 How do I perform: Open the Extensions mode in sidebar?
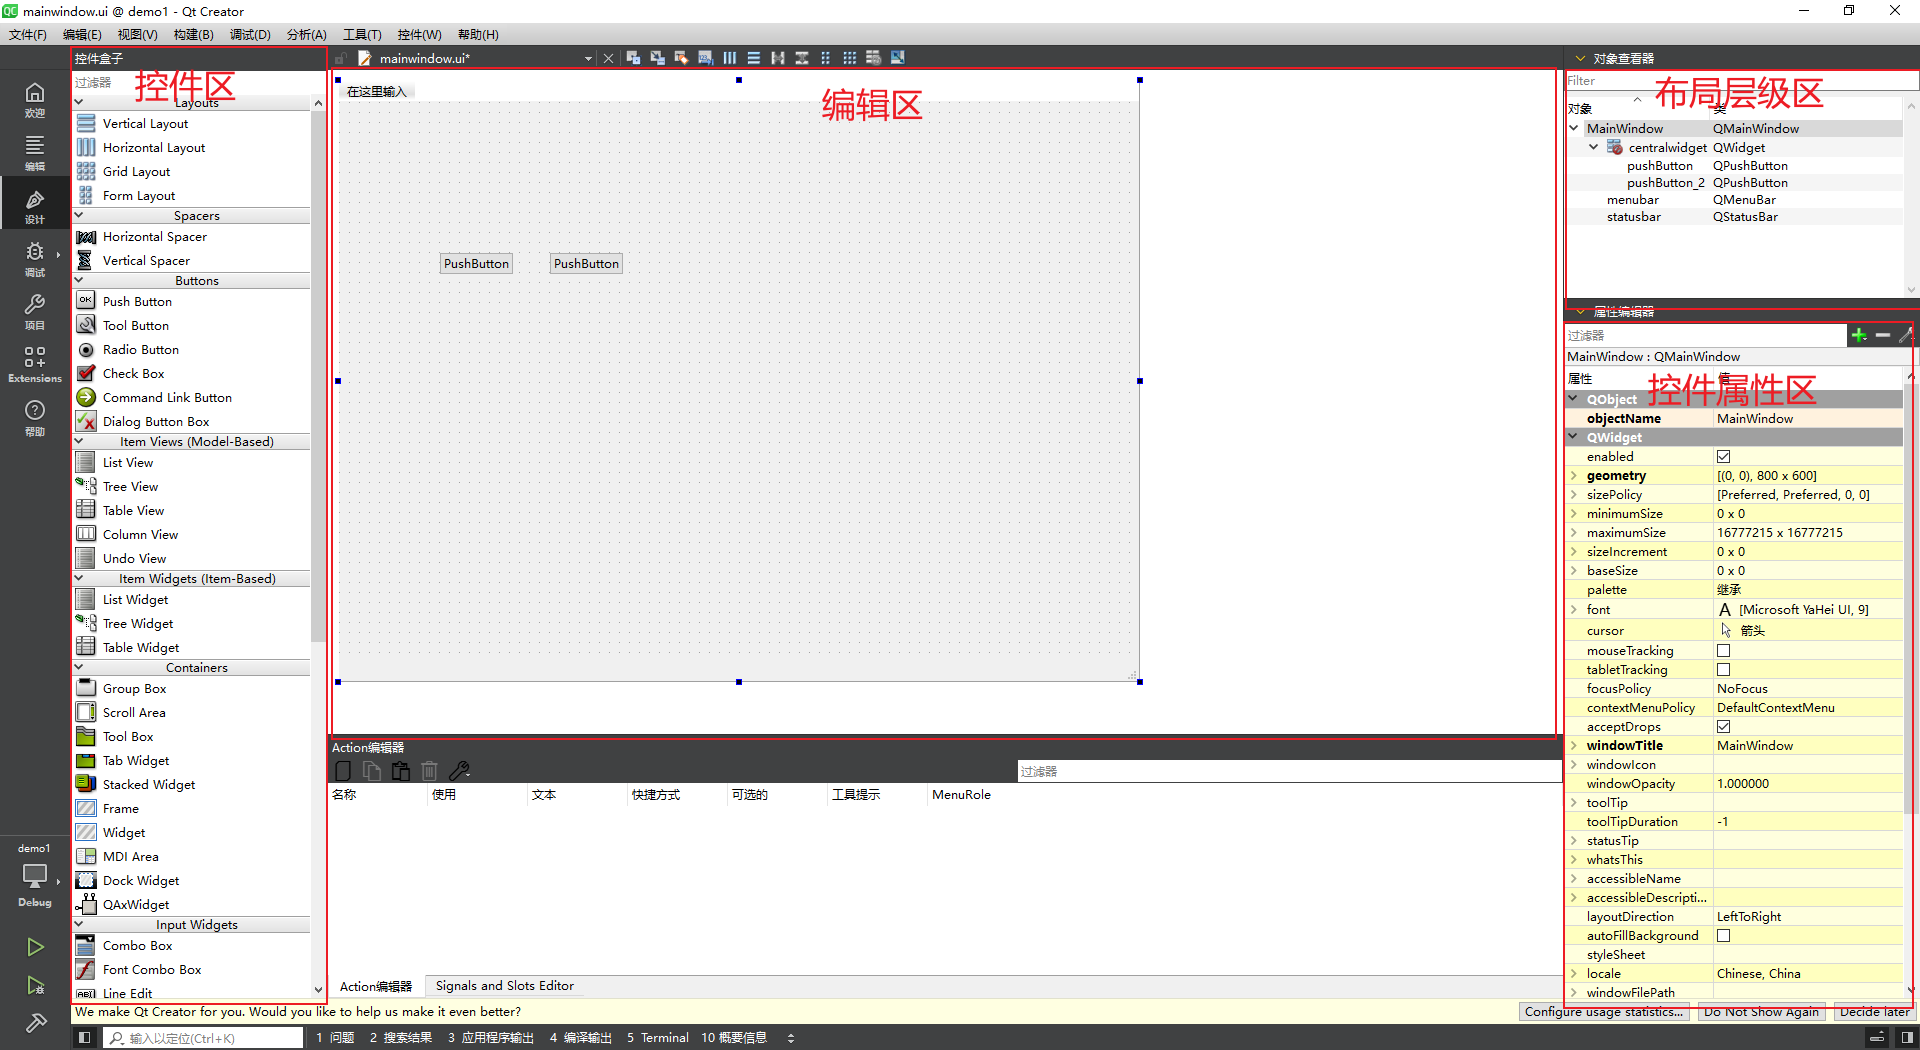tap(35, 364)
